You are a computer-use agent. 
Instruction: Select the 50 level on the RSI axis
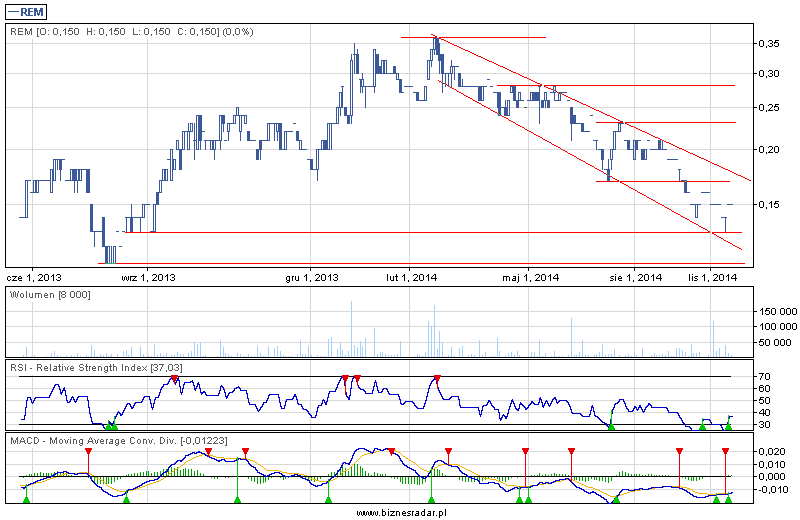(764, 401)
